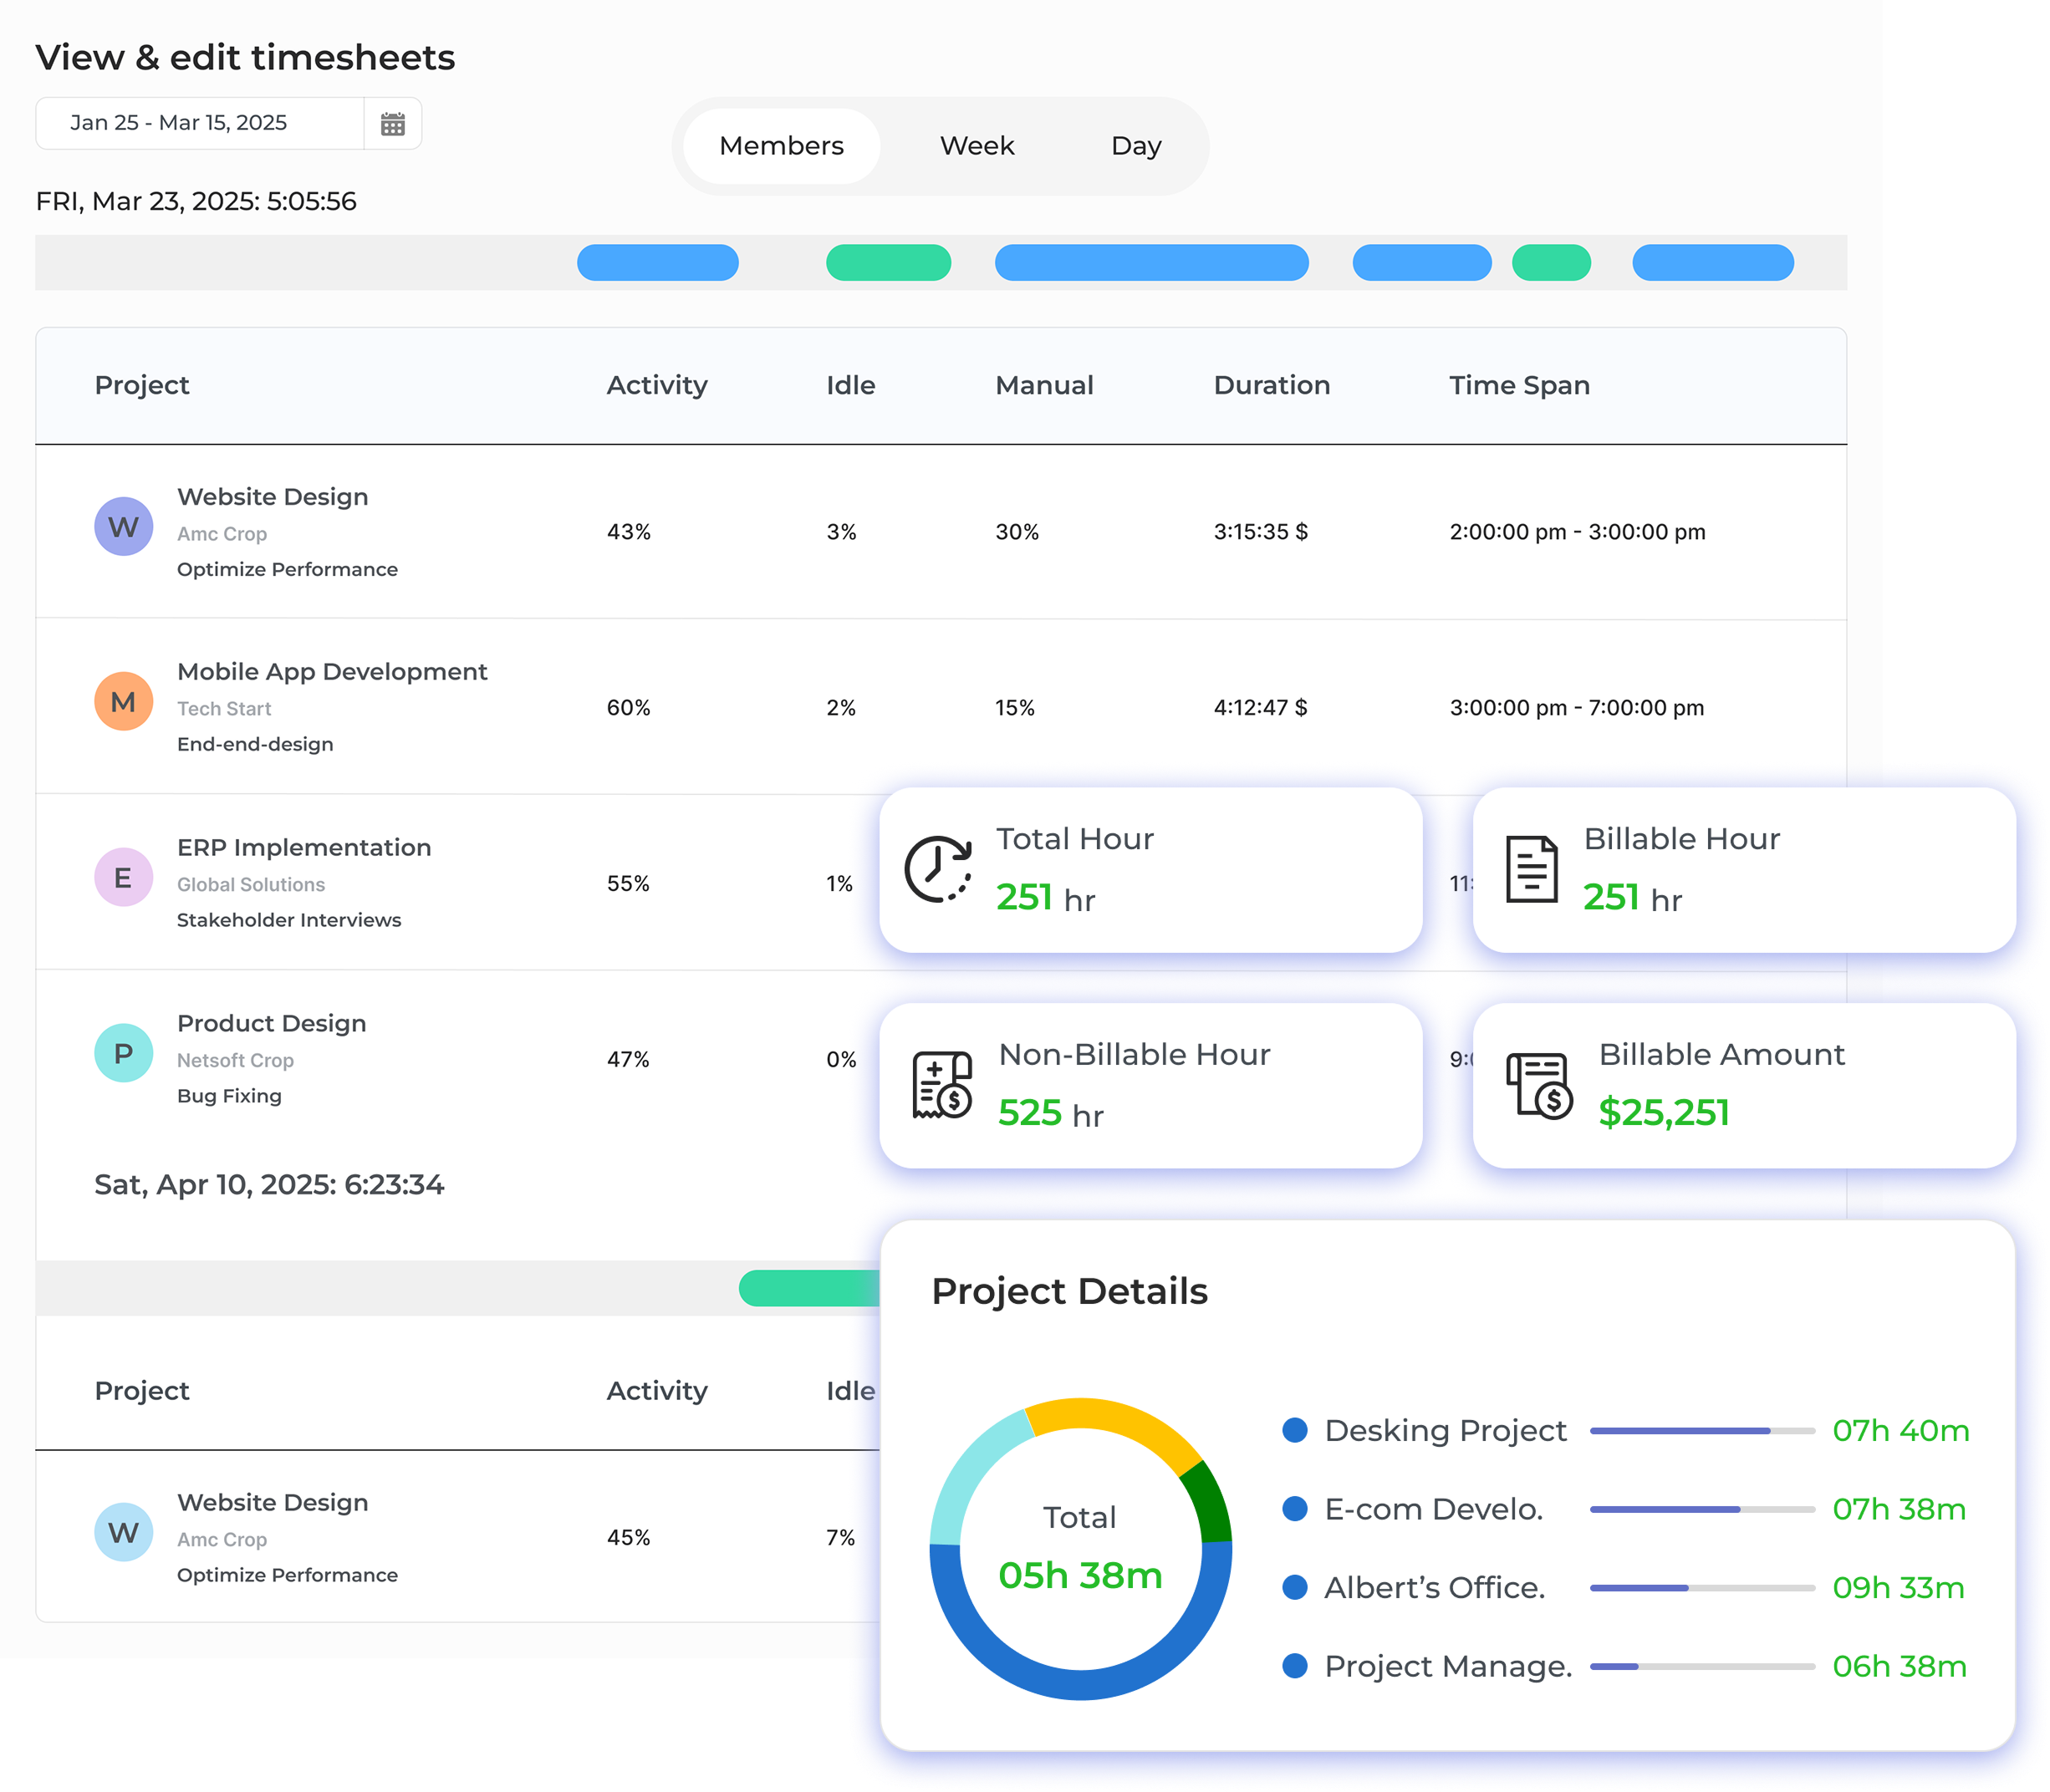Expand the Website Design row details
2050x1792 pixels.
273,496
